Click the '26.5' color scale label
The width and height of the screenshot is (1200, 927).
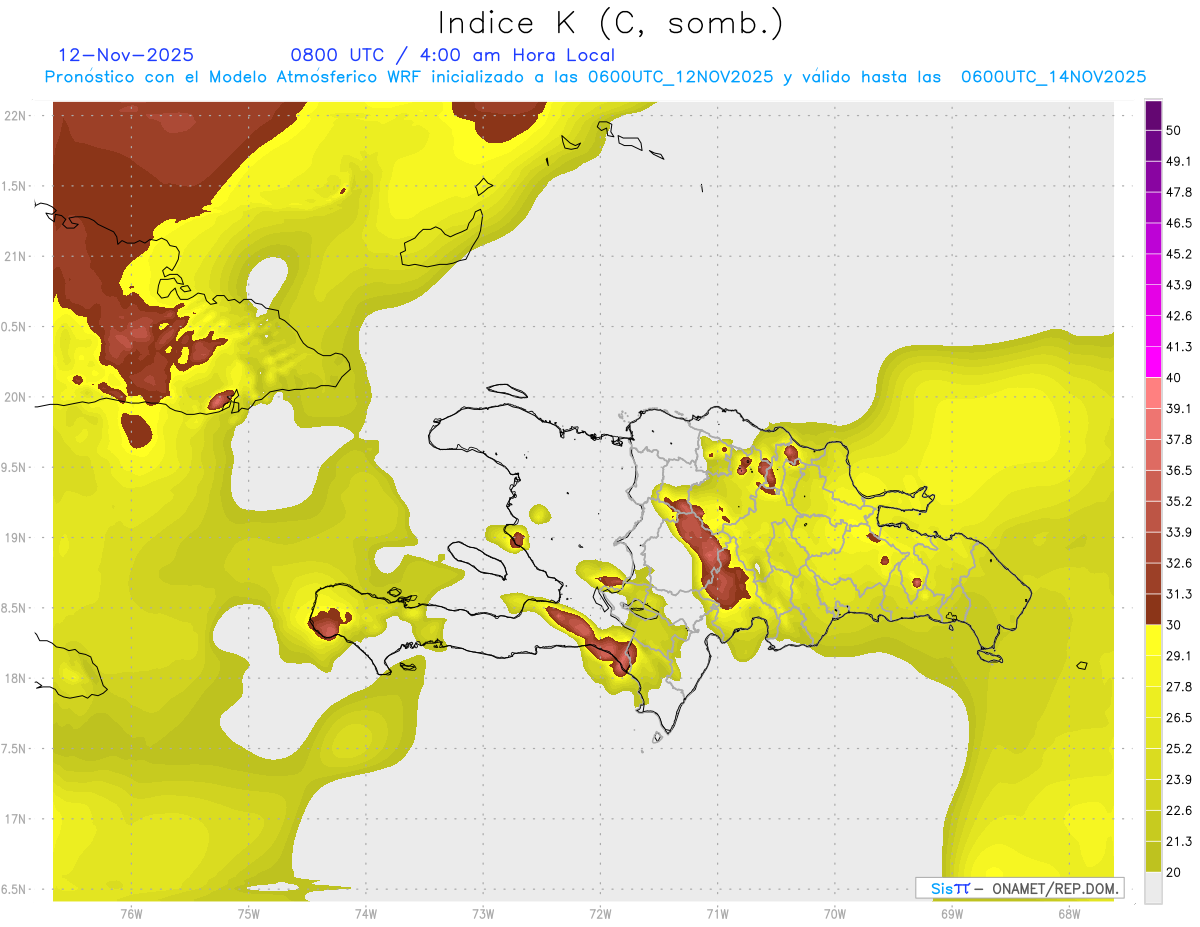[x=1179, y=717]
